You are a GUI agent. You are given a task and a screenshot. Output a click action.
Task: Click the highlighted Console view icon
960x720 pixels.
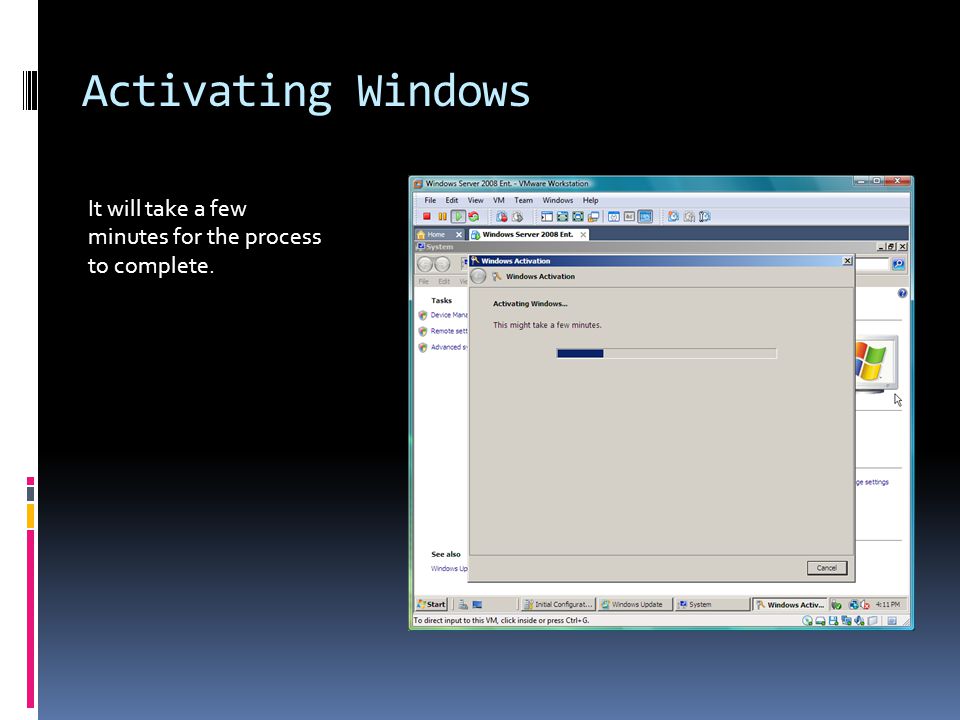(645, 216)
